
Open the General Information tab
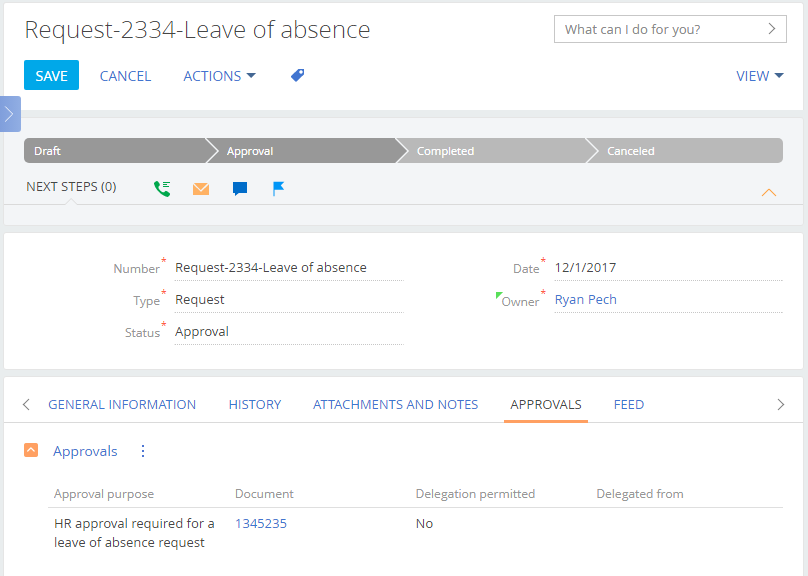click(x=122, y=404)
